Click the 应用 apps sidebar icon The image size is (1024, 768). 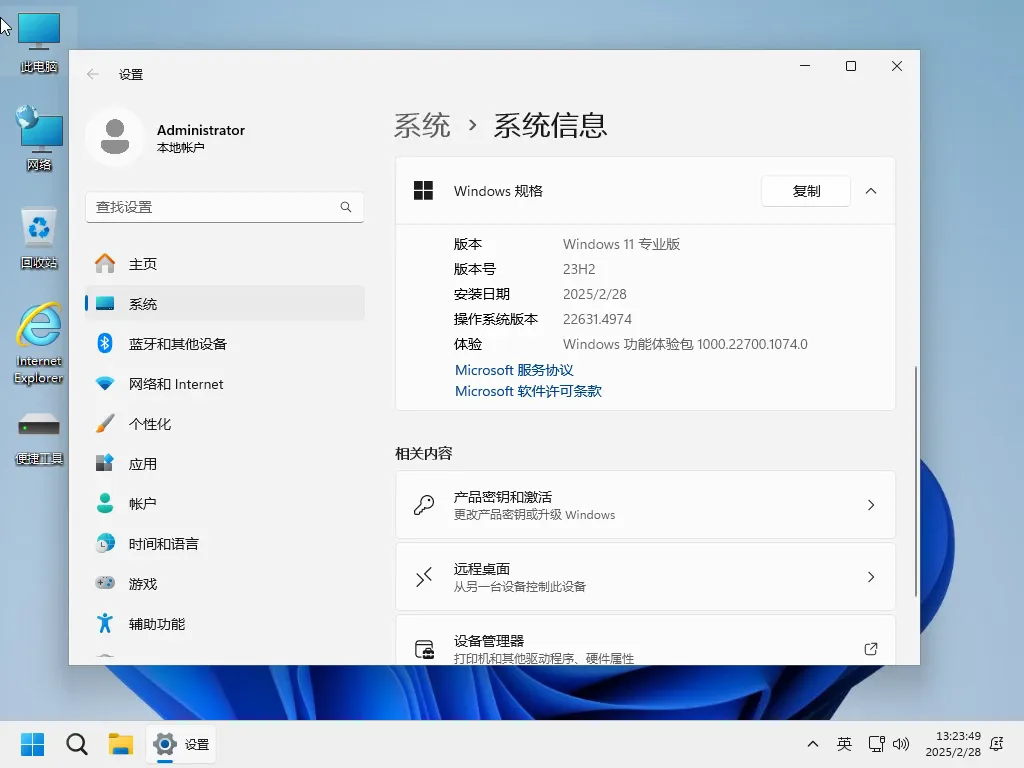pyautogui.click(x=105, y=463)
